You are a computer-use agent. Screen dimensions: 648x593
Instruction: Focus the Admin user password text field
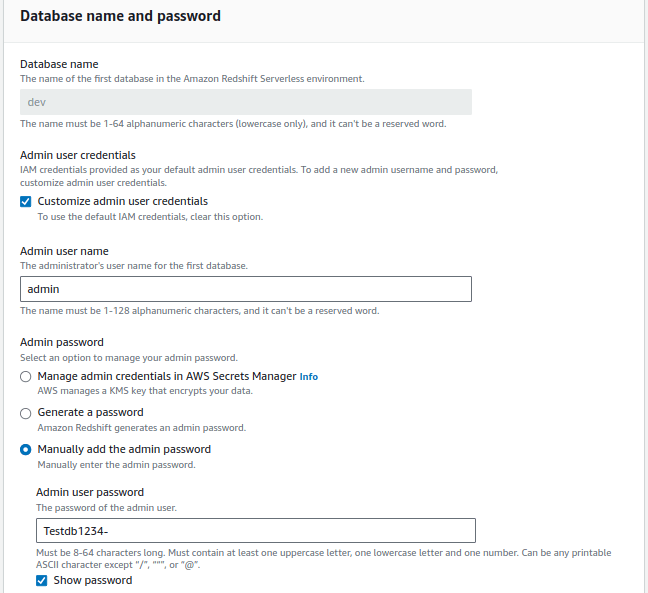[255, 530]
